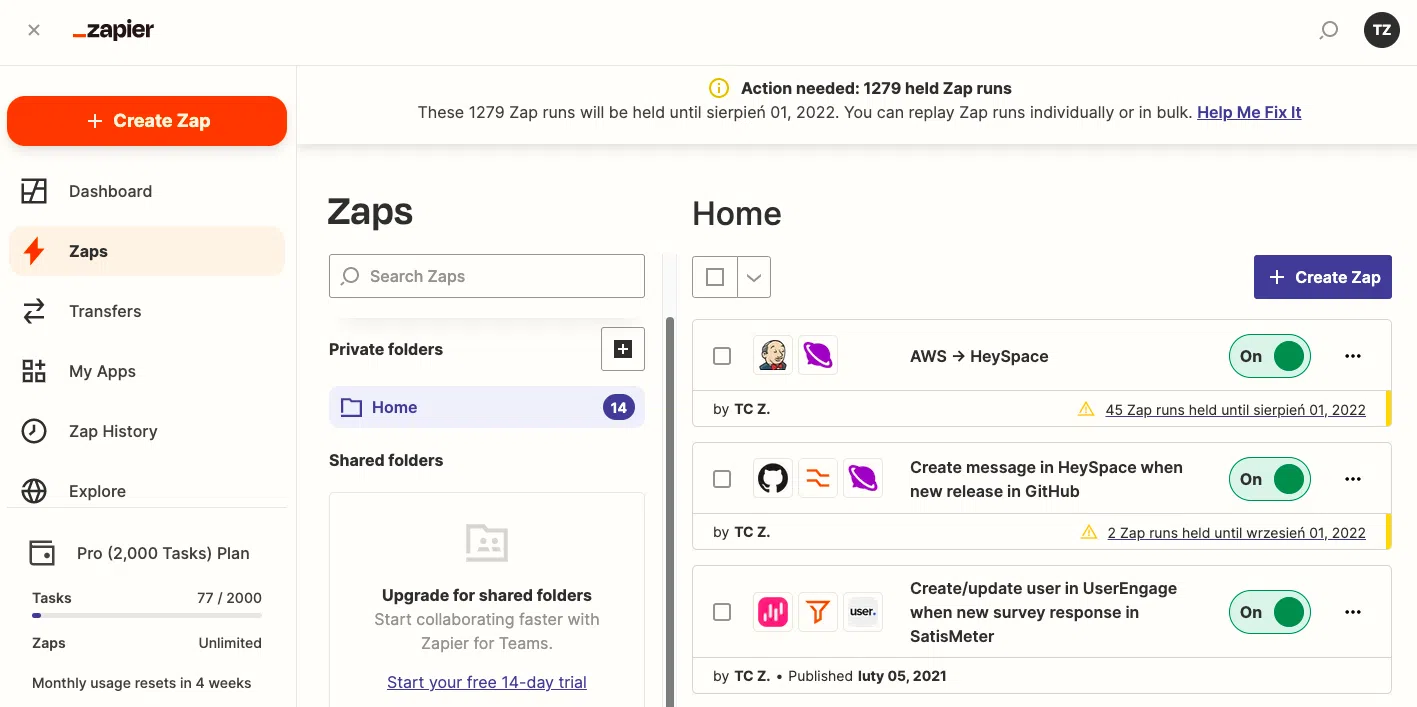Screen dimensions: 1417x707
Task: Click the Transfers arrows icon
Action: (34, 311)
